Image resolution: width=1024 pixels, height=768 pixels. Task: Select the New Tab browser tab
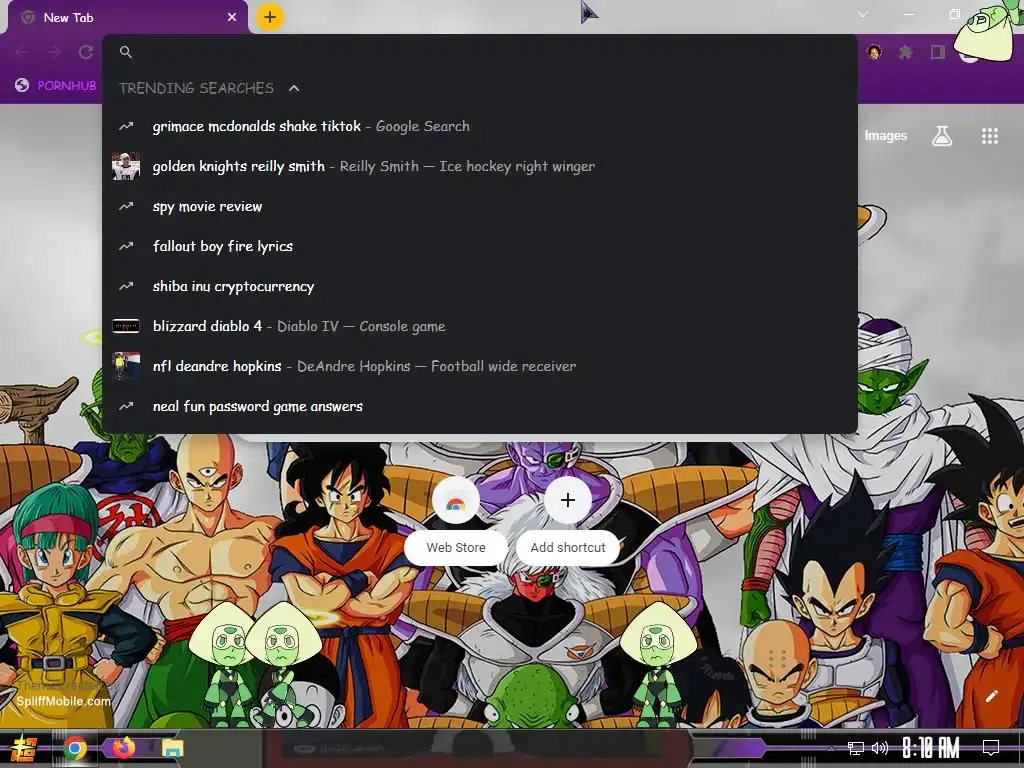click(128, 18)
